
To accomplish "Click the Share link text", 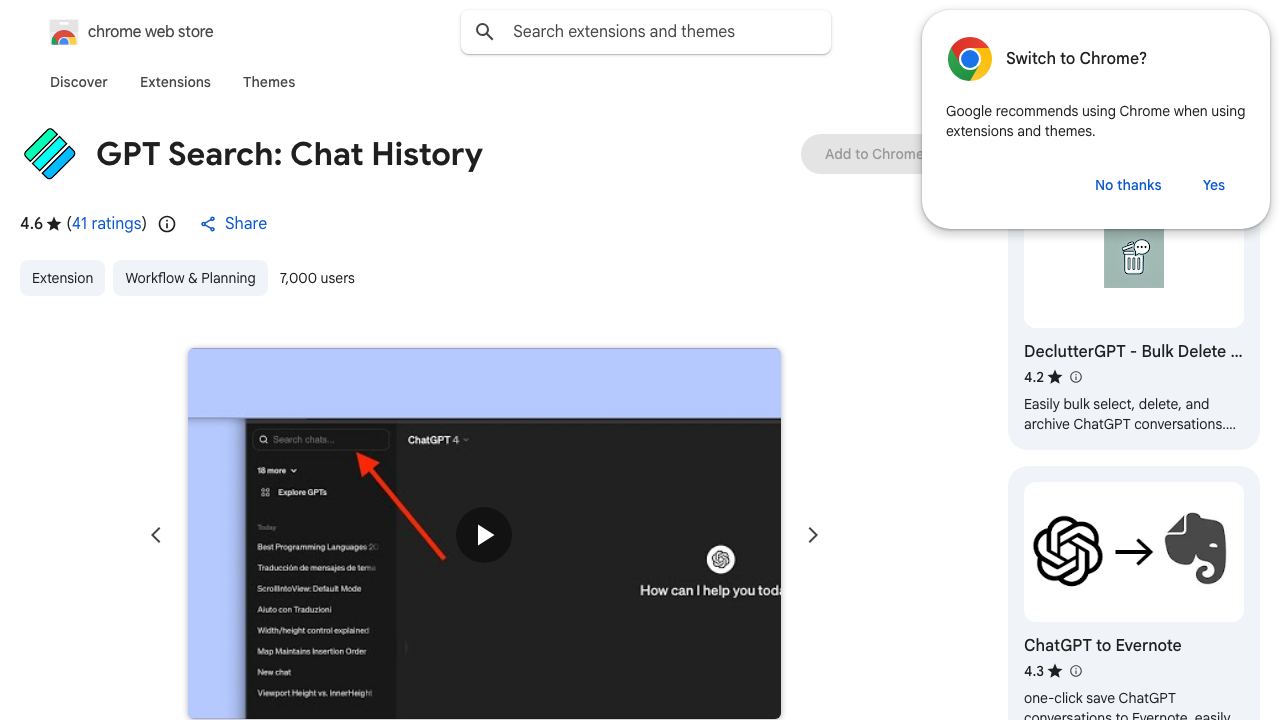I will (246, 224).
